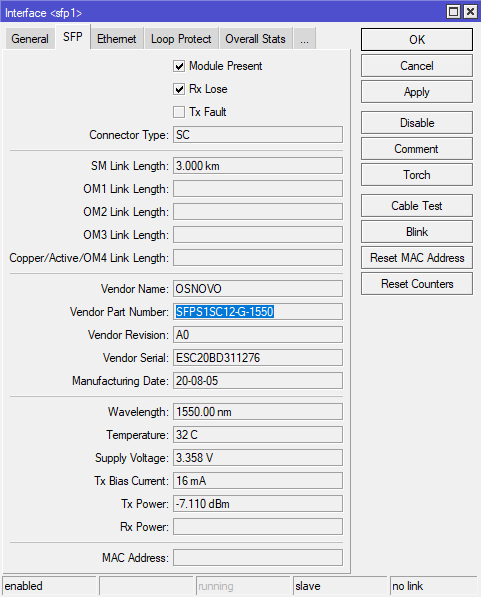Screen dimensions: 481x597
Task: Launch the Torch tool
Action: [x=417, y=174]
